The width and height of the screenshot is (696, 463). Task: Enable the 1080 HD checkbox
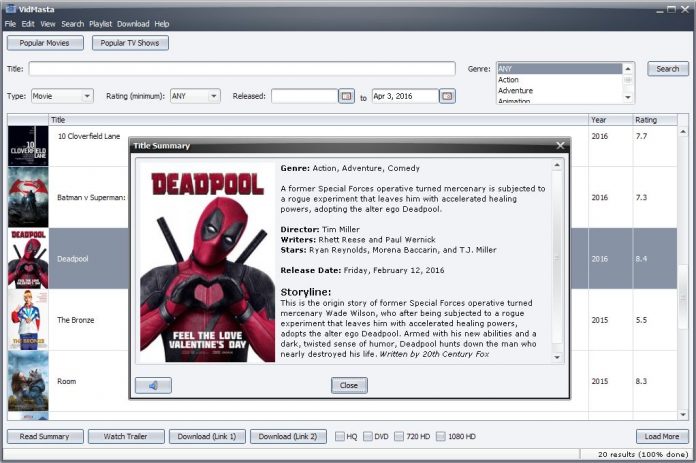click(x=440, y=436)
